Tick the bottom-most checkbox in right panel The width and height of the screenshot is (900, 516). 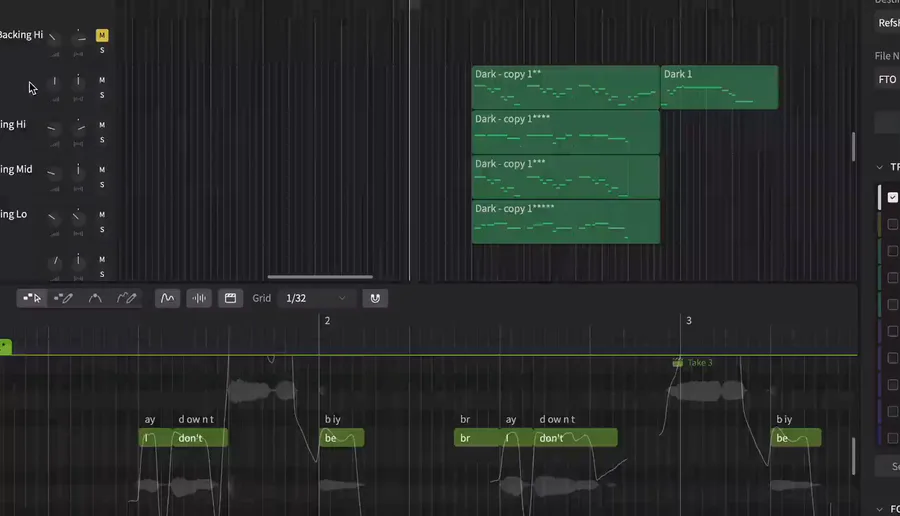pyautogui.click(x=893, y=438)
